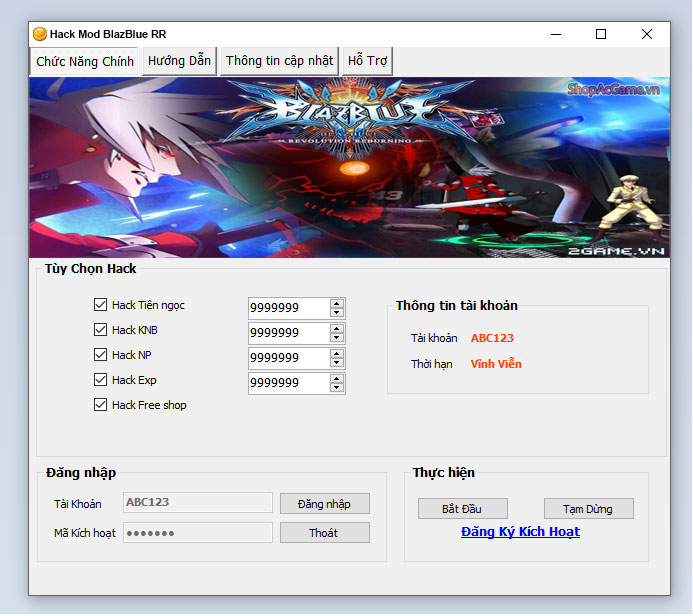Toggle the Hack KNB checkbox
The width and height of the screenshot is (693, 616).
click(100, 330)
